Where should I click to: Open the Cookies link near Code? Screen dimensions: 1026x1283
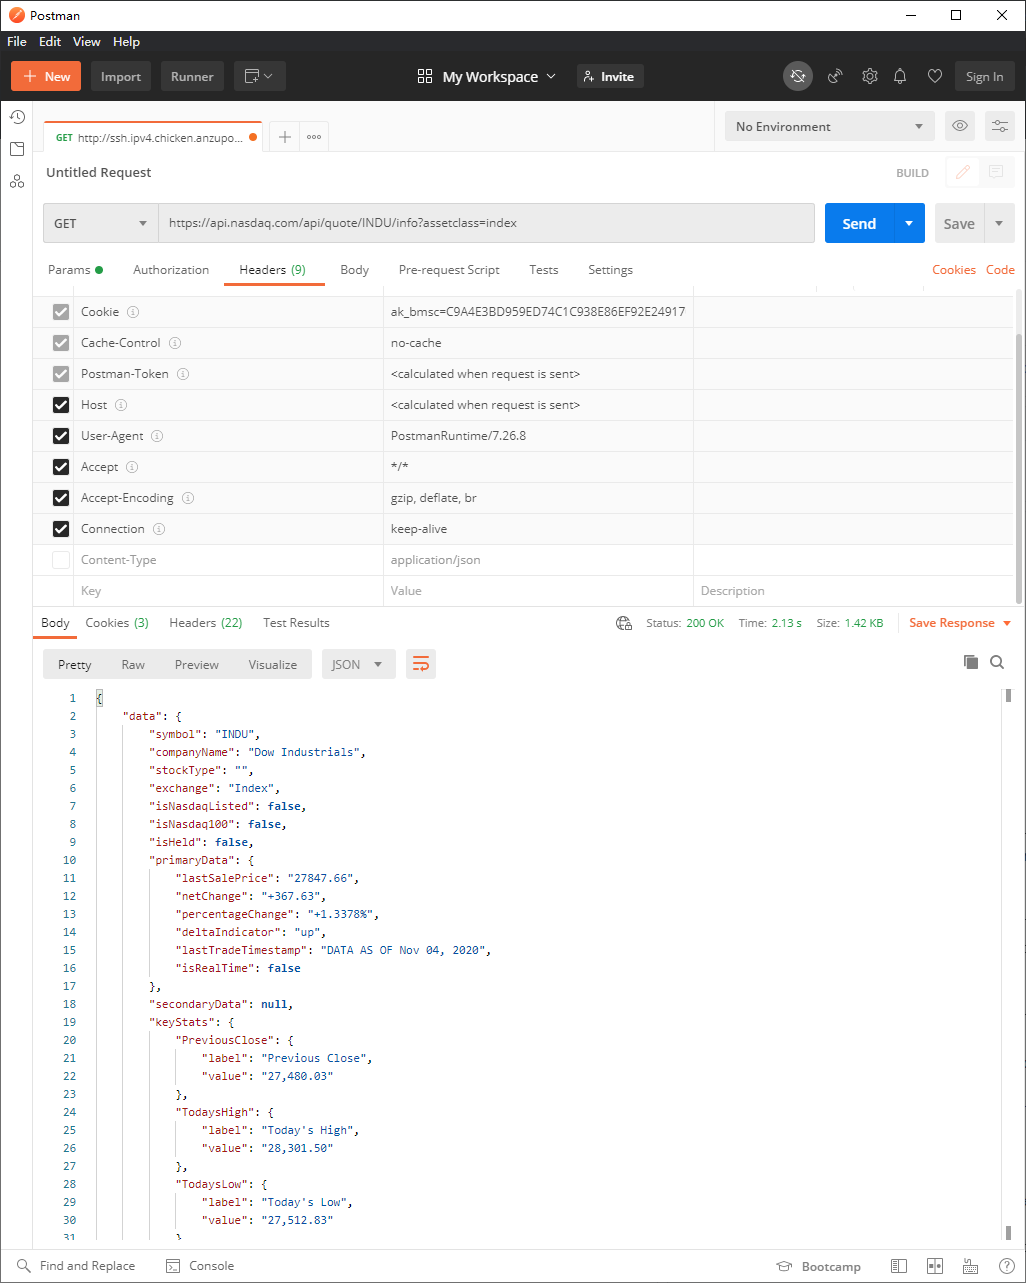tap(954, 270)
